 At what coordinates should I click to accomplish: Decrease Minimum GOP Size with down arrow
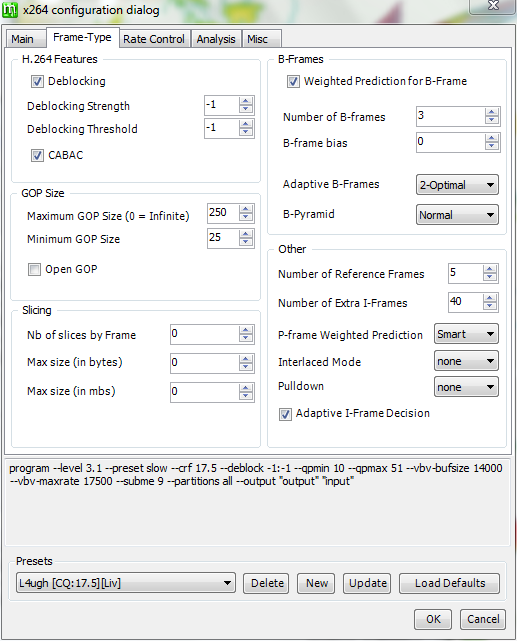[246, 242]
